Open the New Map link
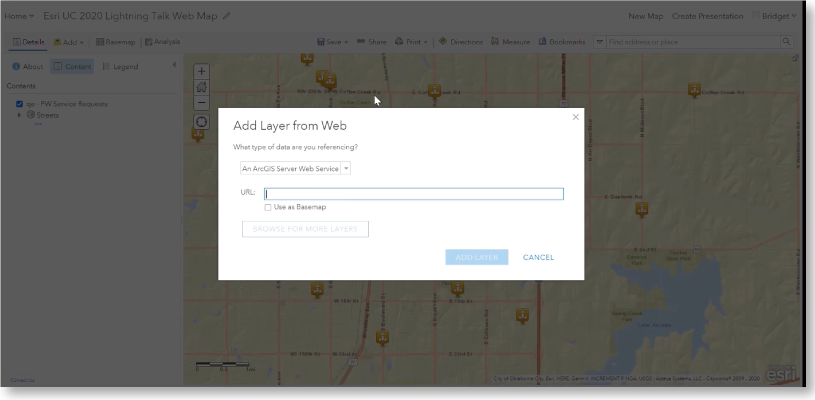Screen dimensions: 815x400 click(x=646, y=16)
